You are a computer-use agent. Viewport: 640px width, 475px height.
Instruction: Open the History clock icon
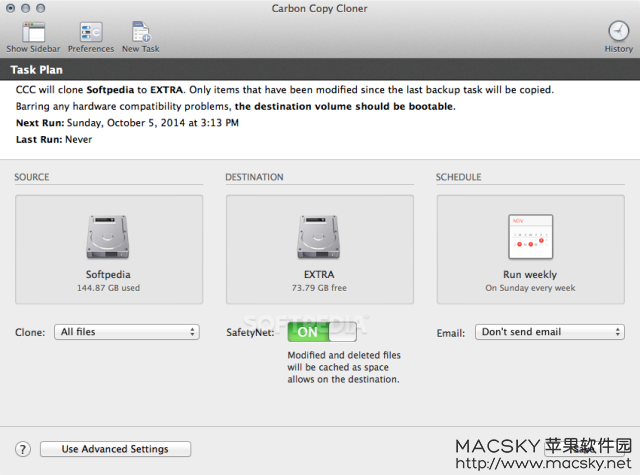[x=618, y=31]
